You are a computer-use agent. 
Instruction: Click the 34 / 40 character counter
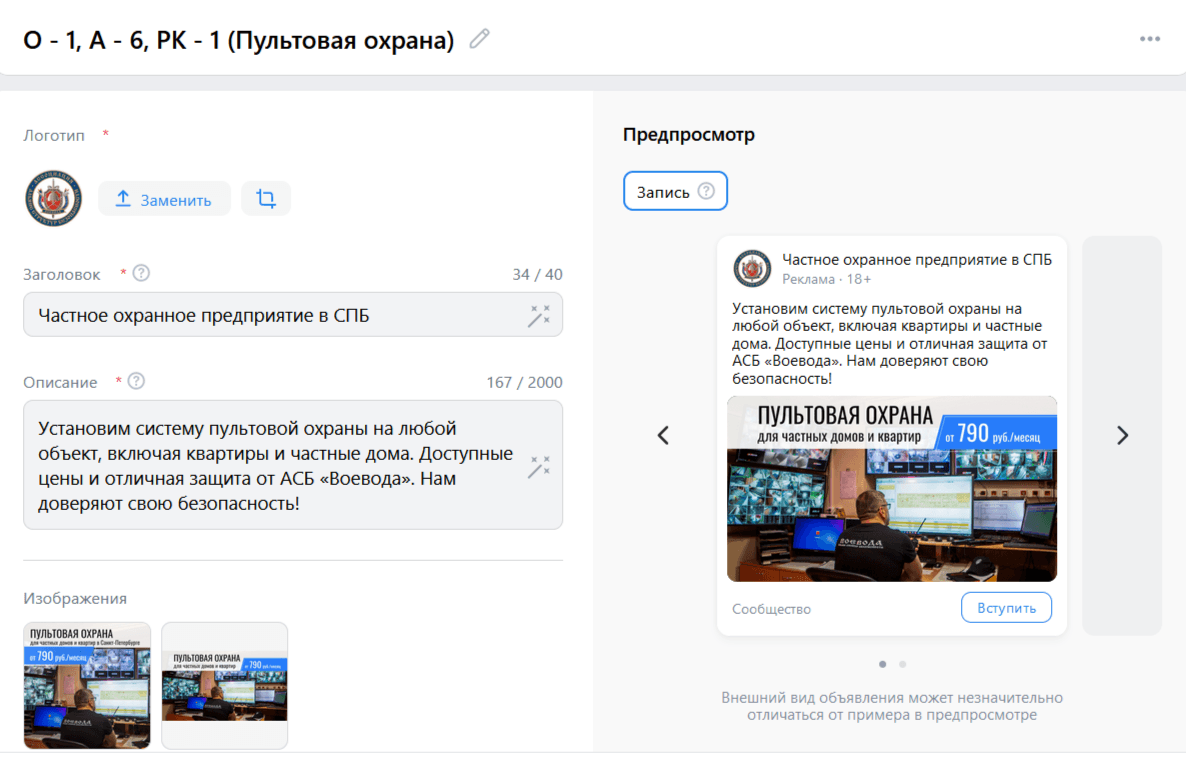pos(537,275)
